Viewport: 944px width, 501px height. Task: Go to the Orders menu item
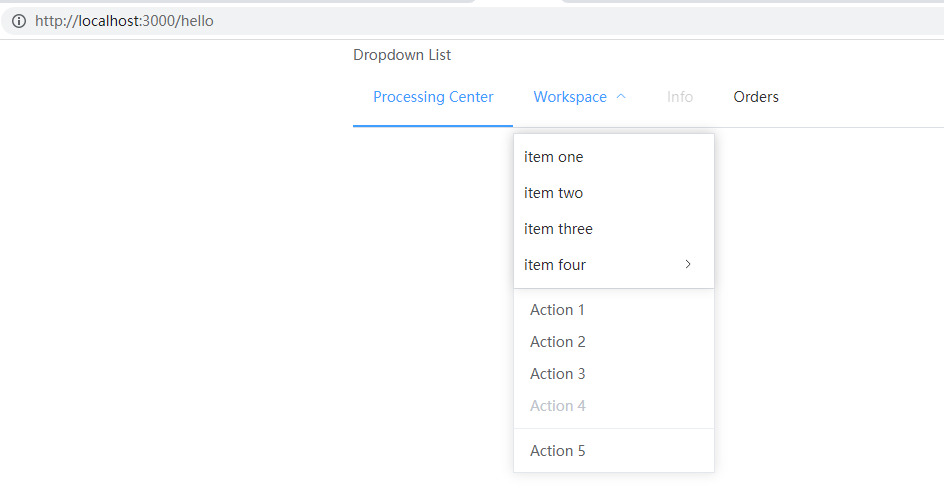click(x=756, y=97)
